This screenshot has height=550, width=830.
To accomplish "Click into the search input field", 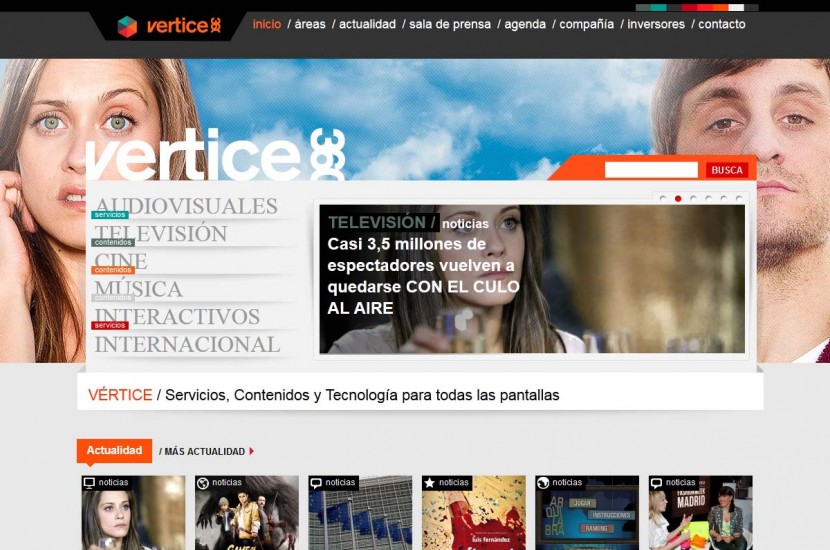I will [651, 170].
